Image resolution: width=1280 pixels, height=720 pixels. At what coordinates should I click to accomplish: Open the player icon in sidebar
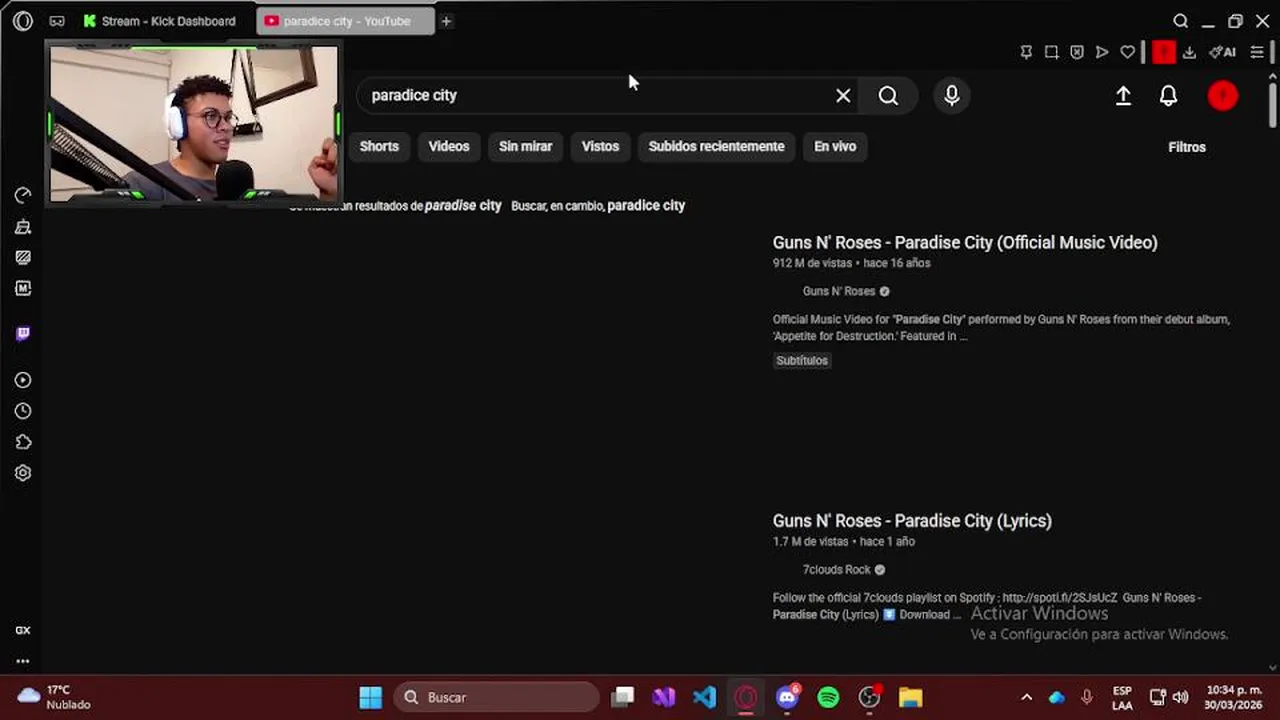point(23,380)
